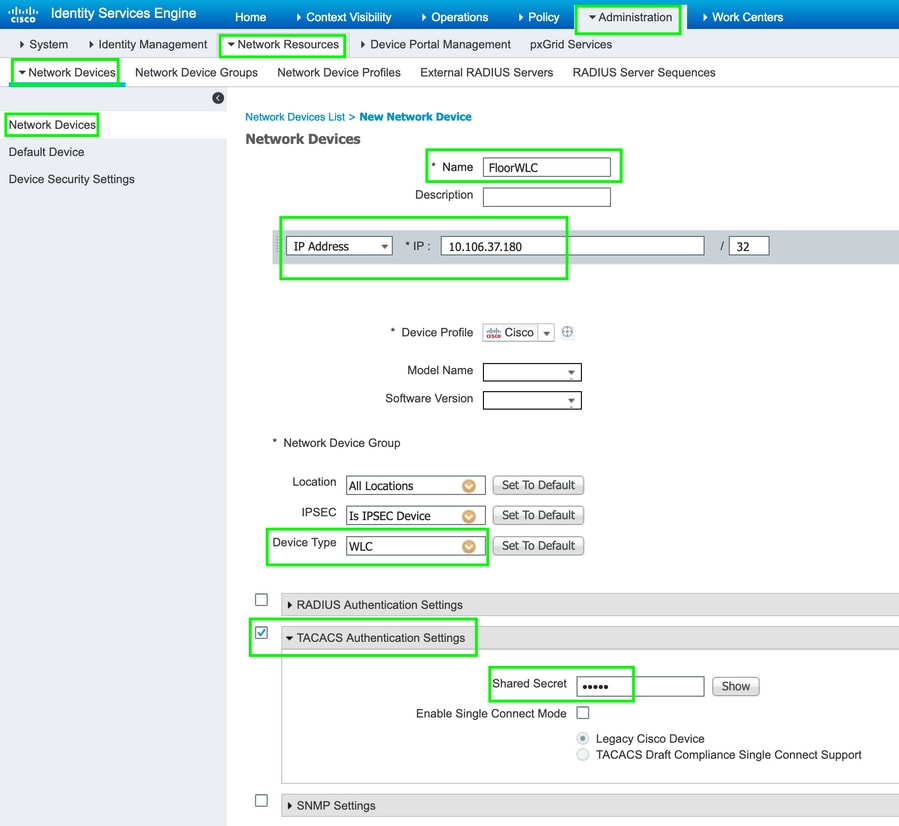
Task: Switch to RADIUS Server Sequences tab
Action: coord(644,72)
